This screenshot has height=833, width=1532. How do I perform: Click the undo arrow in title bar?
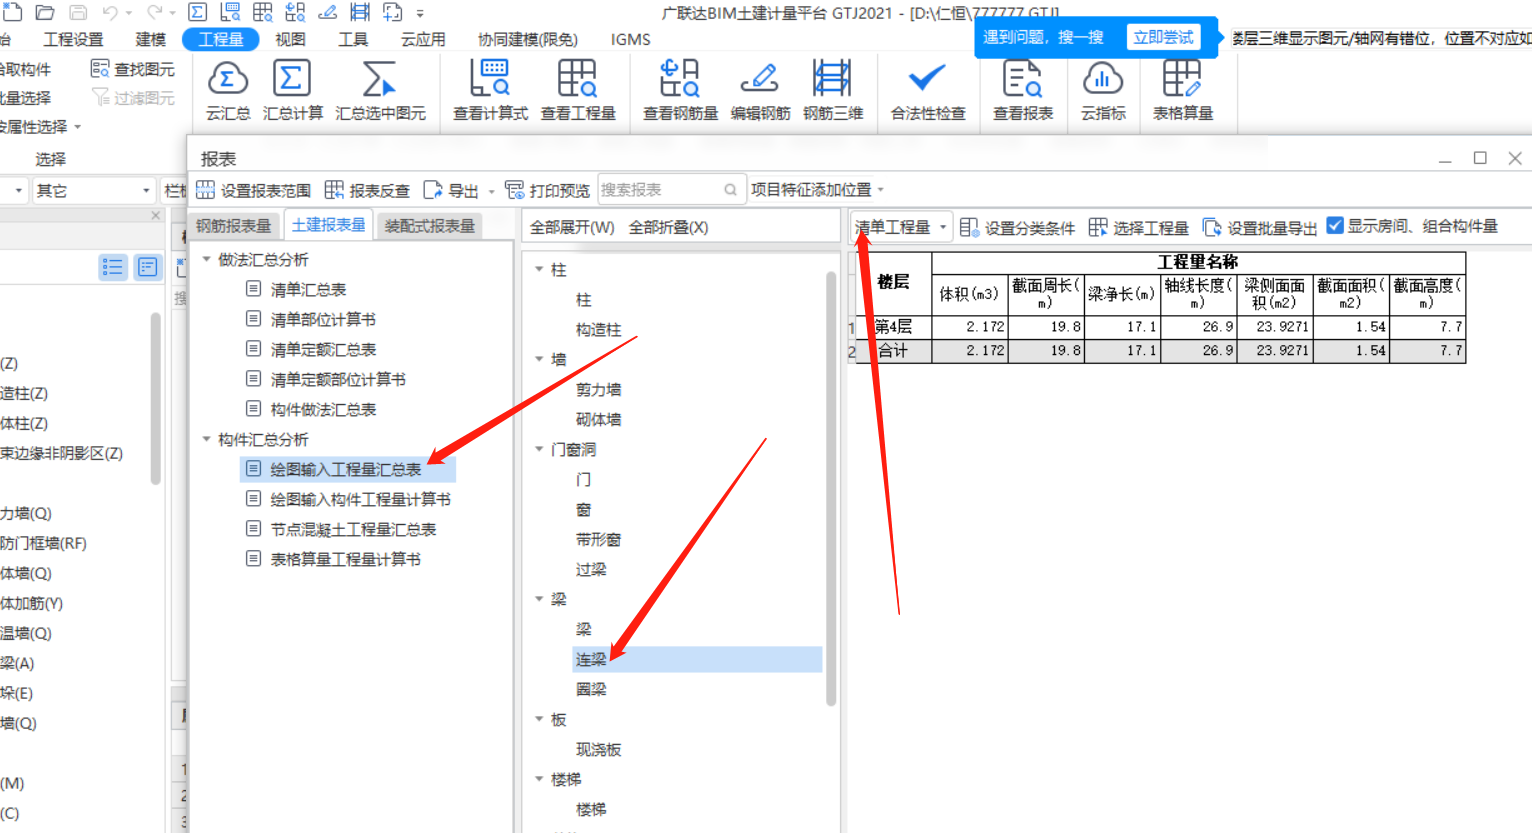point(110,13)
